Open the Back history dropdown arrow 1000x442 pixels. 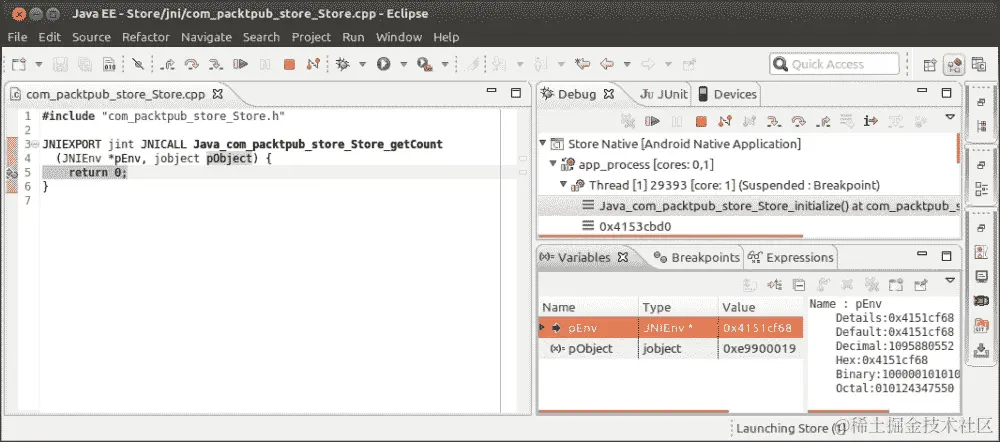(627, 64)
